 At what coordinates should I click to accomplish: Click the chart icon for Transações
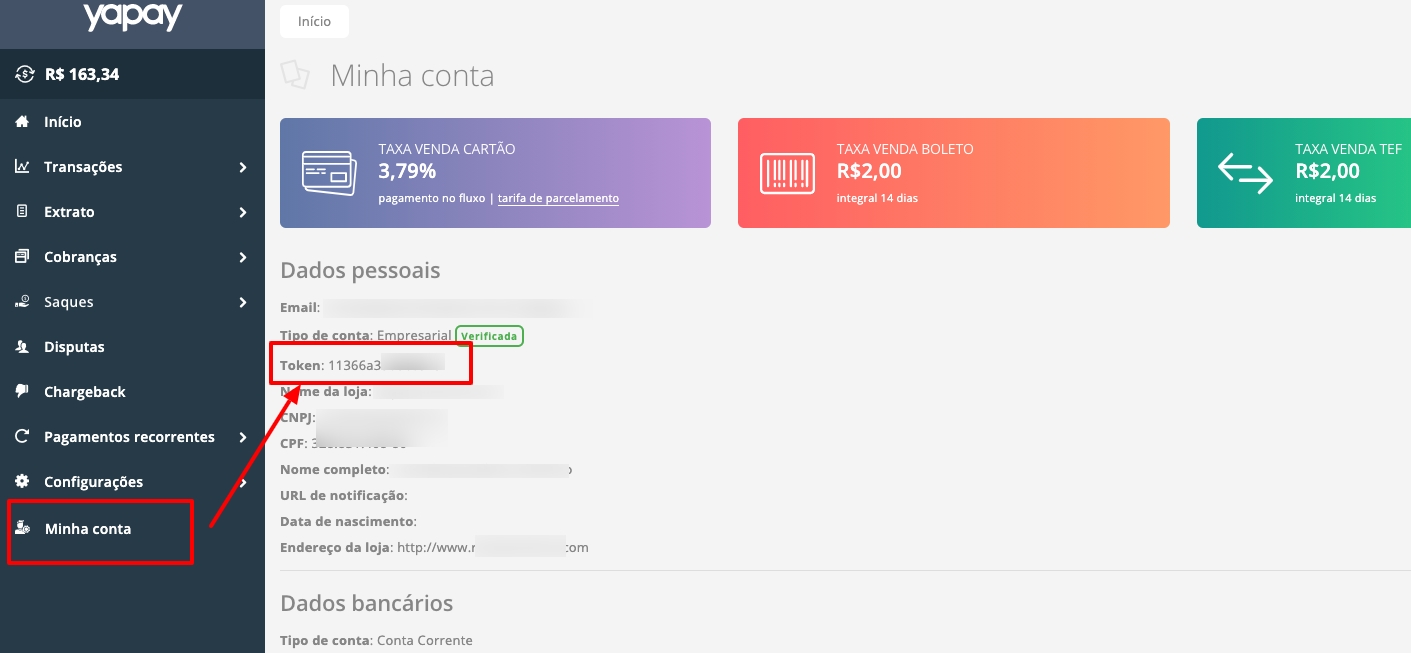point(22,167)
